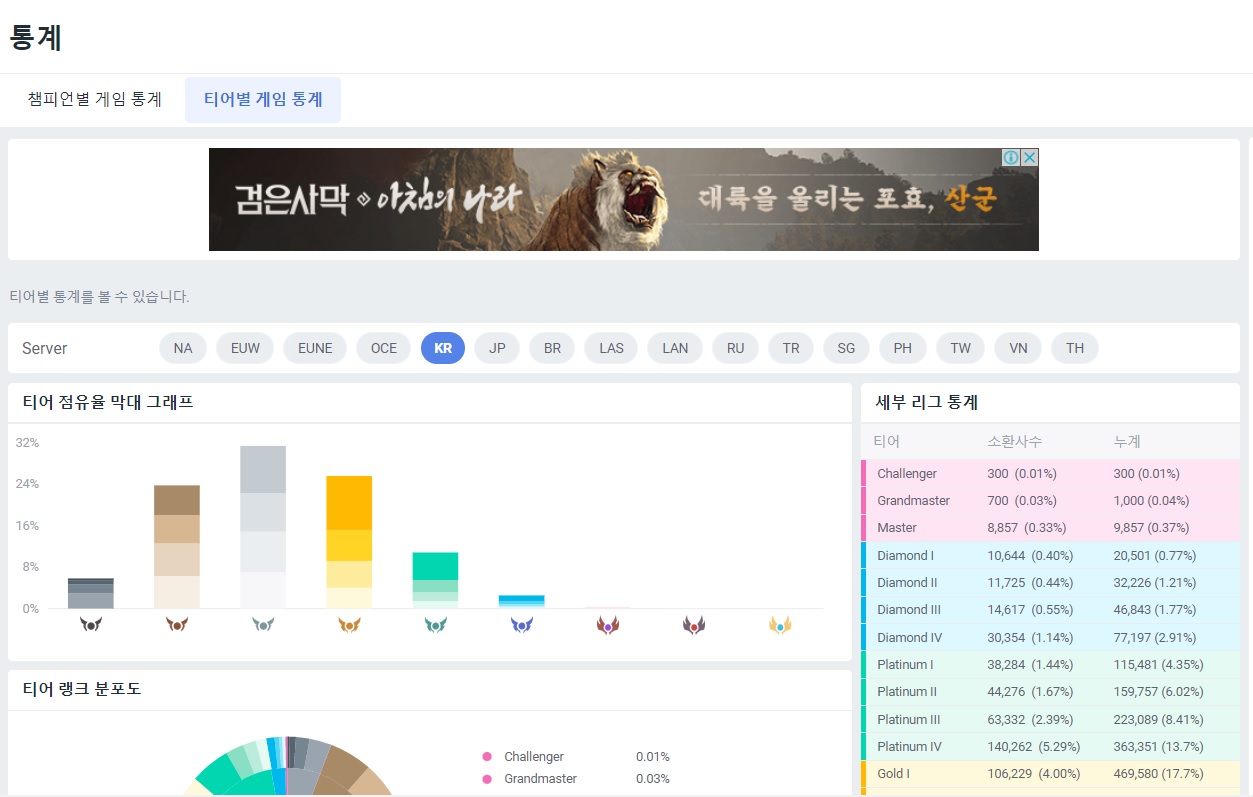
Task: Click the Gold tier emblem icon
Action: point(349,625)
